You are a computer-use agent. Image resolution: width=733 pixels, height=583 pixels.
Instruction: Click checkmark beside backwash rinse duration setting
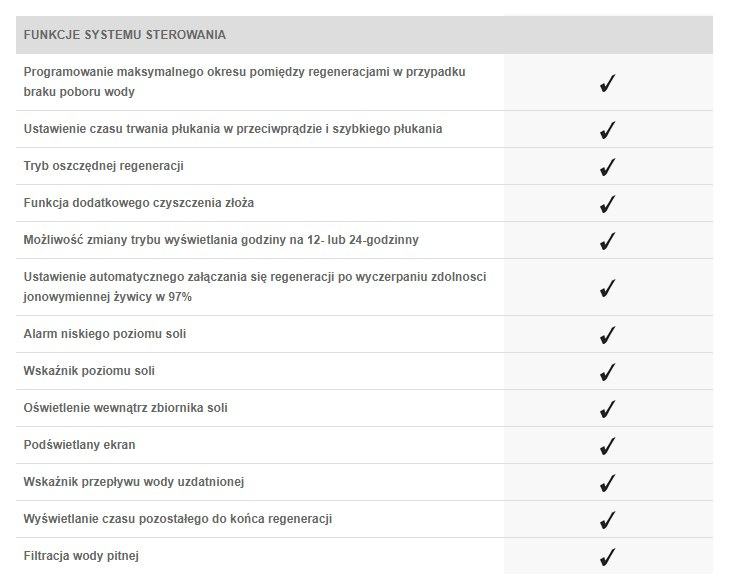[x=607, y=130]
